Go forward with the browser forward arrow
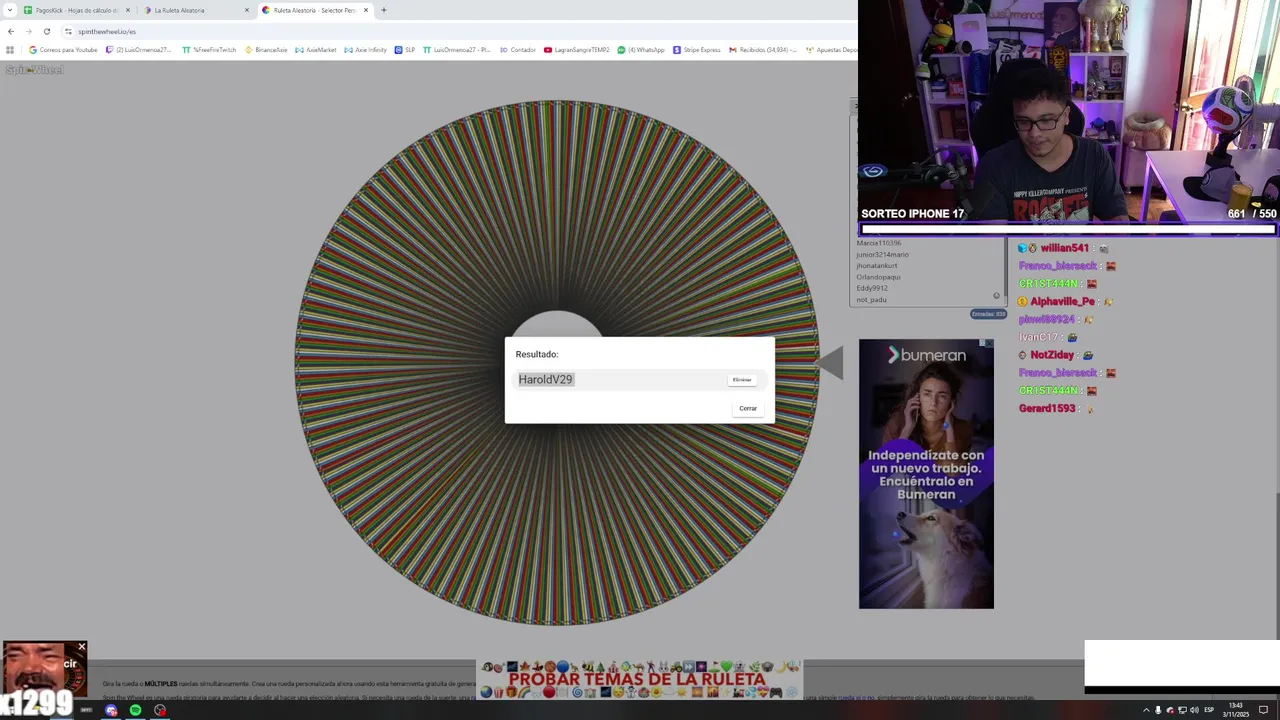1280x720 pixels. [28, 31]
